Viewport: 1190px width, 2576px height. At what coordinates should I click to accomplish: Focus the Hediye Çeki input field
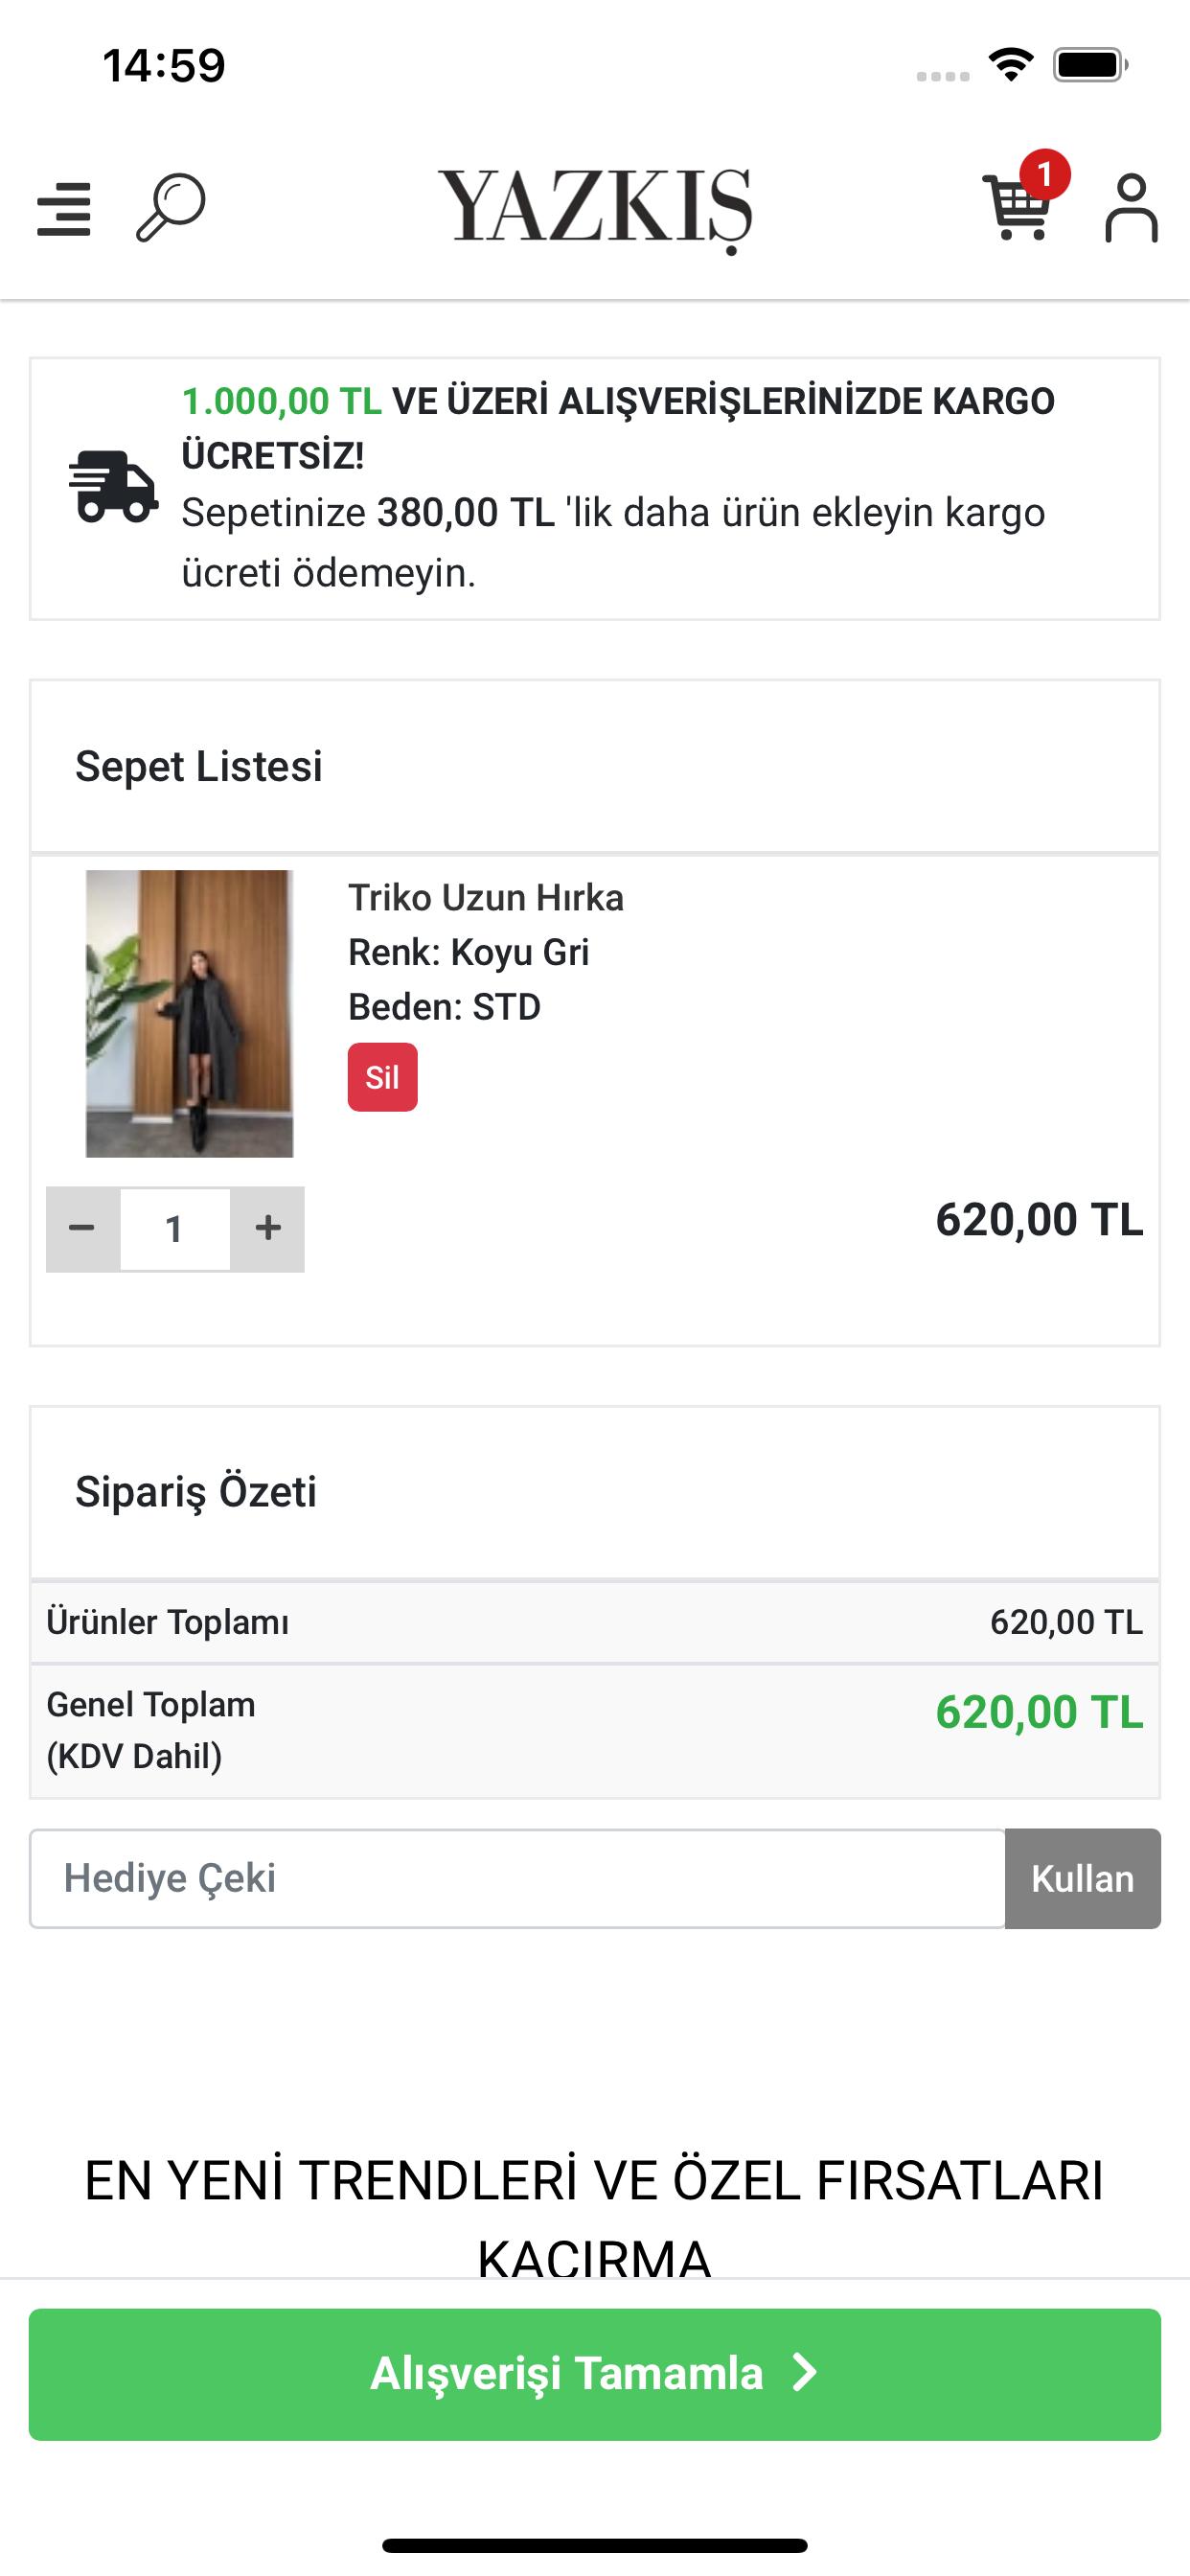[x=517, y=1878]
